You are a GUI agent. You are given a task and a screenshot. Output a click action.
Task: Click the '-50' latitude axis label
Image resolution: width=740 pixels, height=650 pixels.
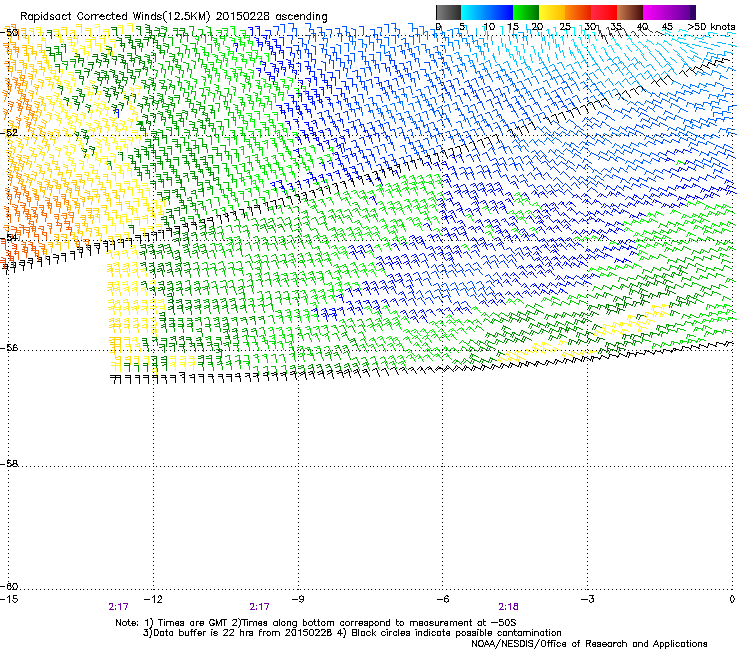(9, 33)
